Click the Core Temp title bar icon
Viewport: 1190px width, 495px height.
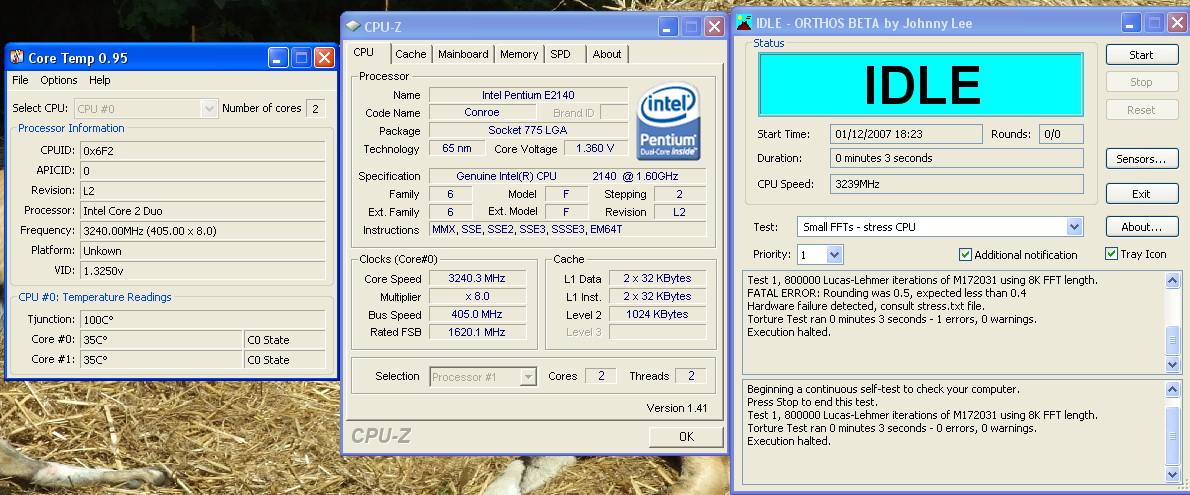pos(17,58)
